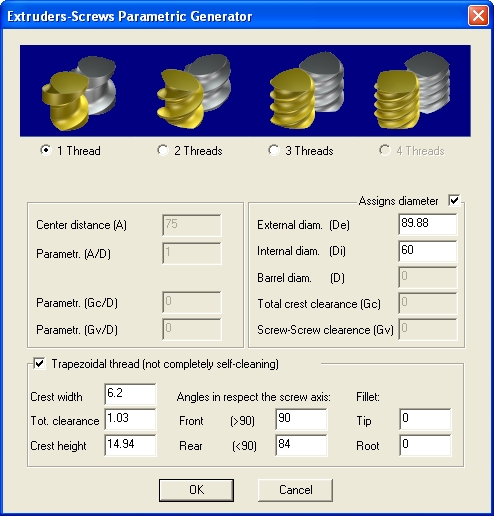
Task: Focus the Tip fillet field
Action: tap(425, 419)
